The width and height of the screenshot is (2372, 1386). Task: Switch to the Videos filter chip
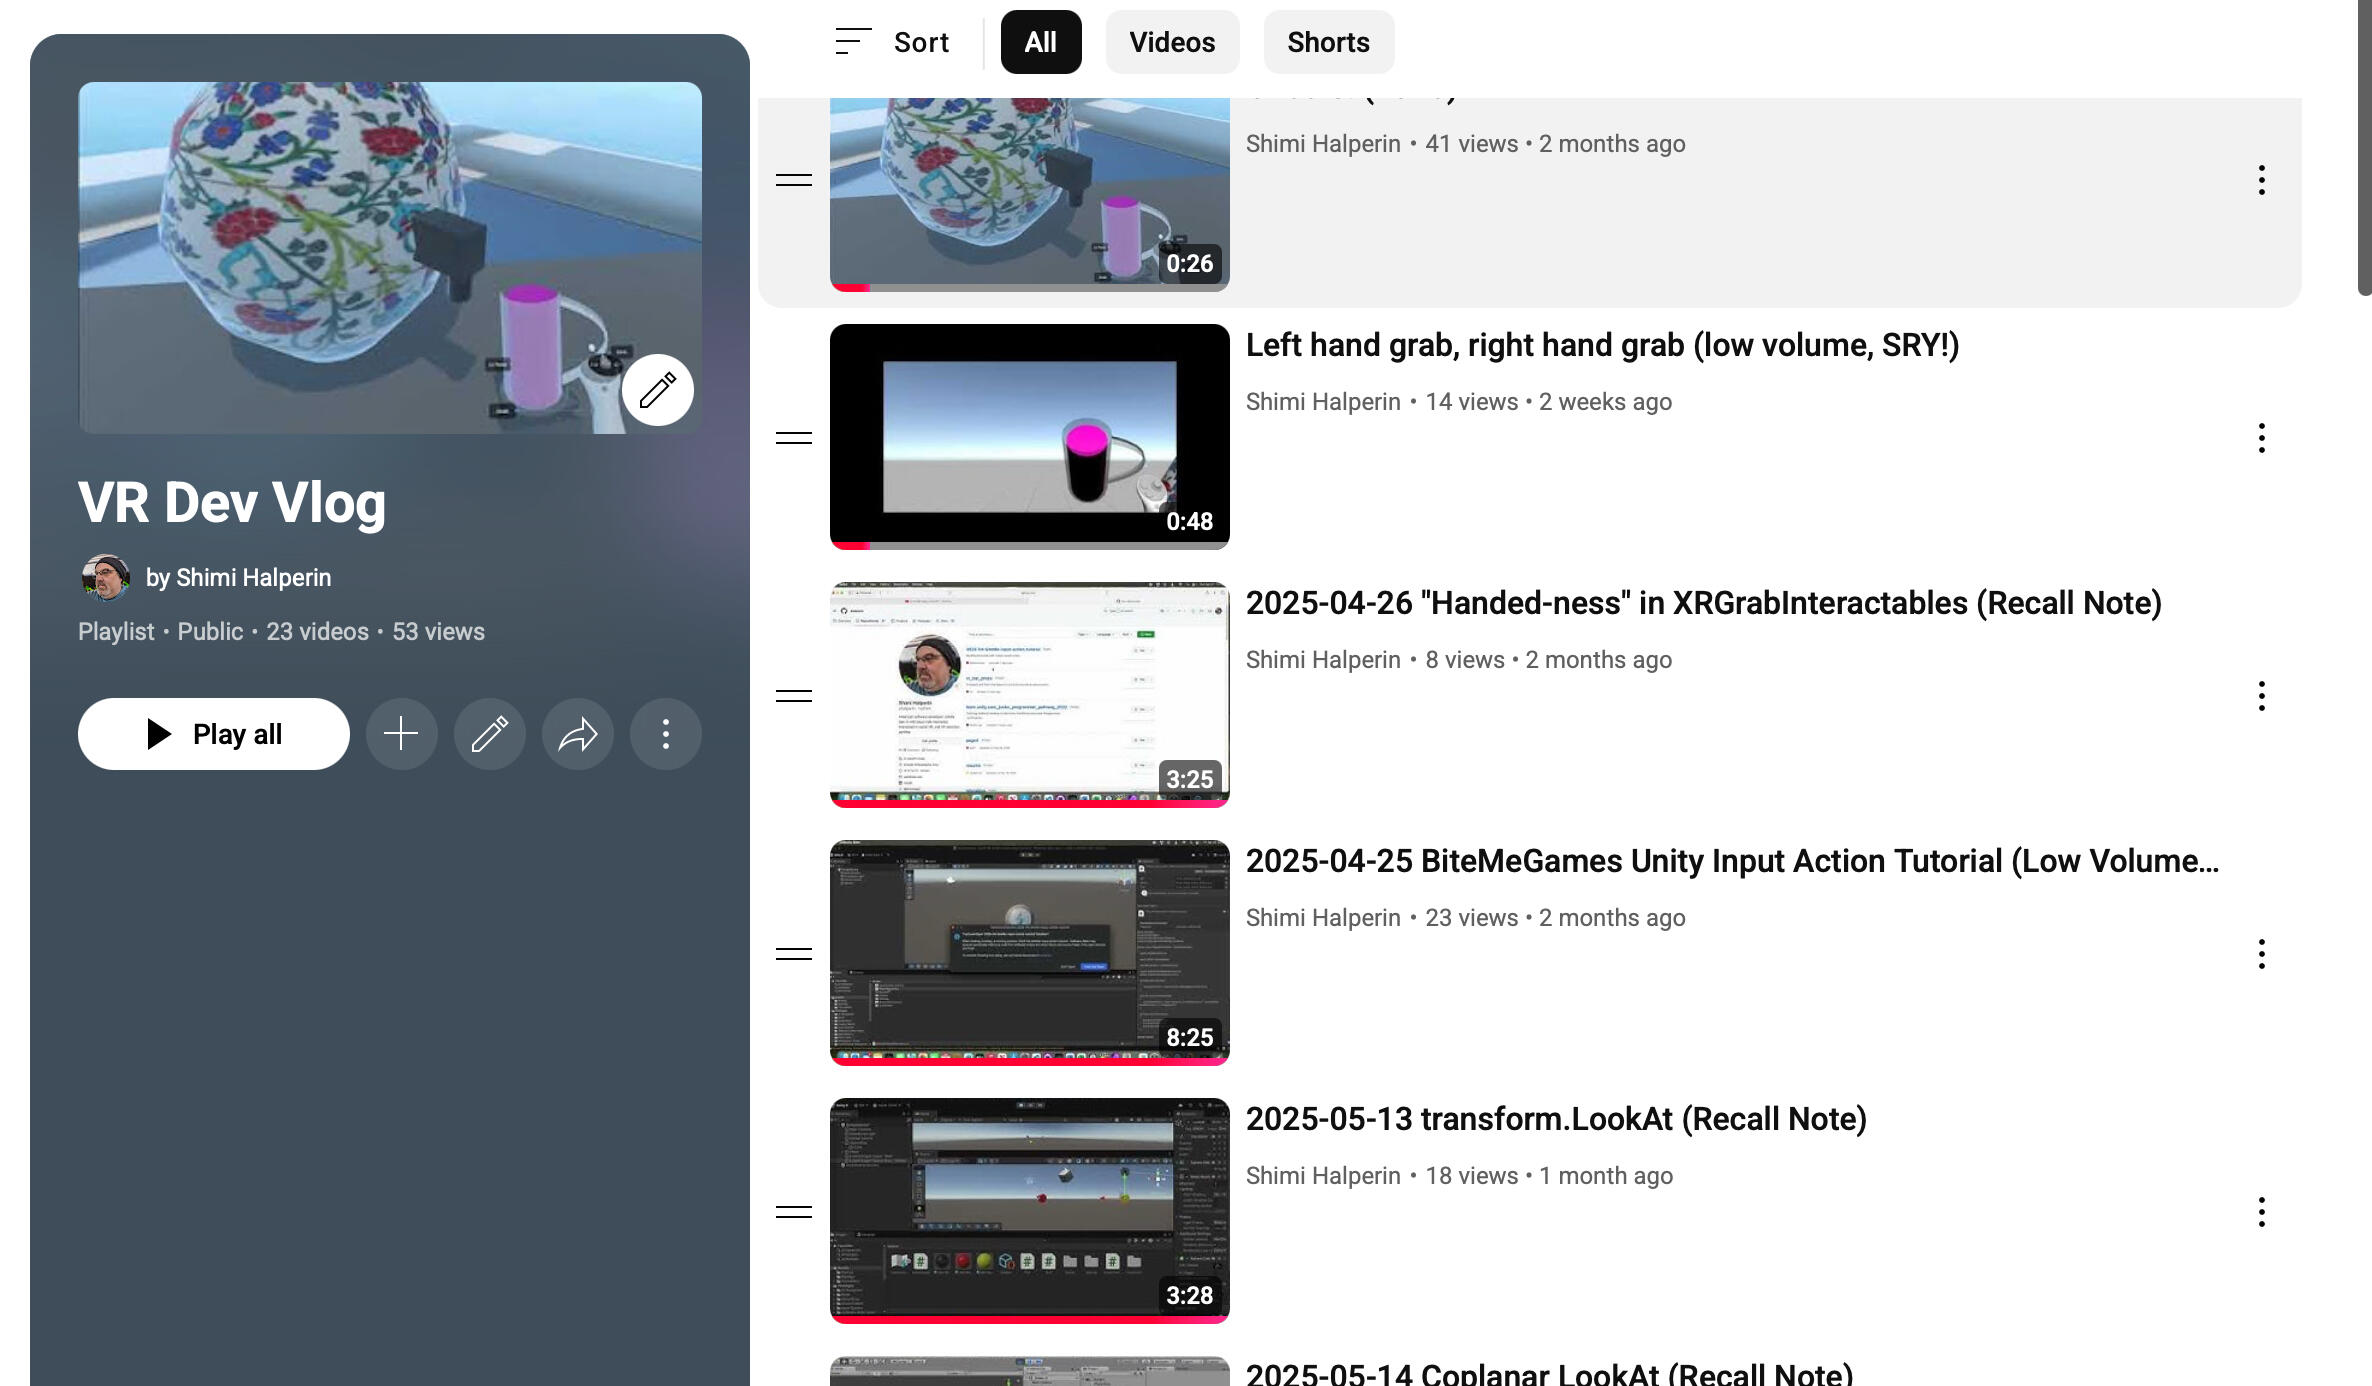[1172, 42]
